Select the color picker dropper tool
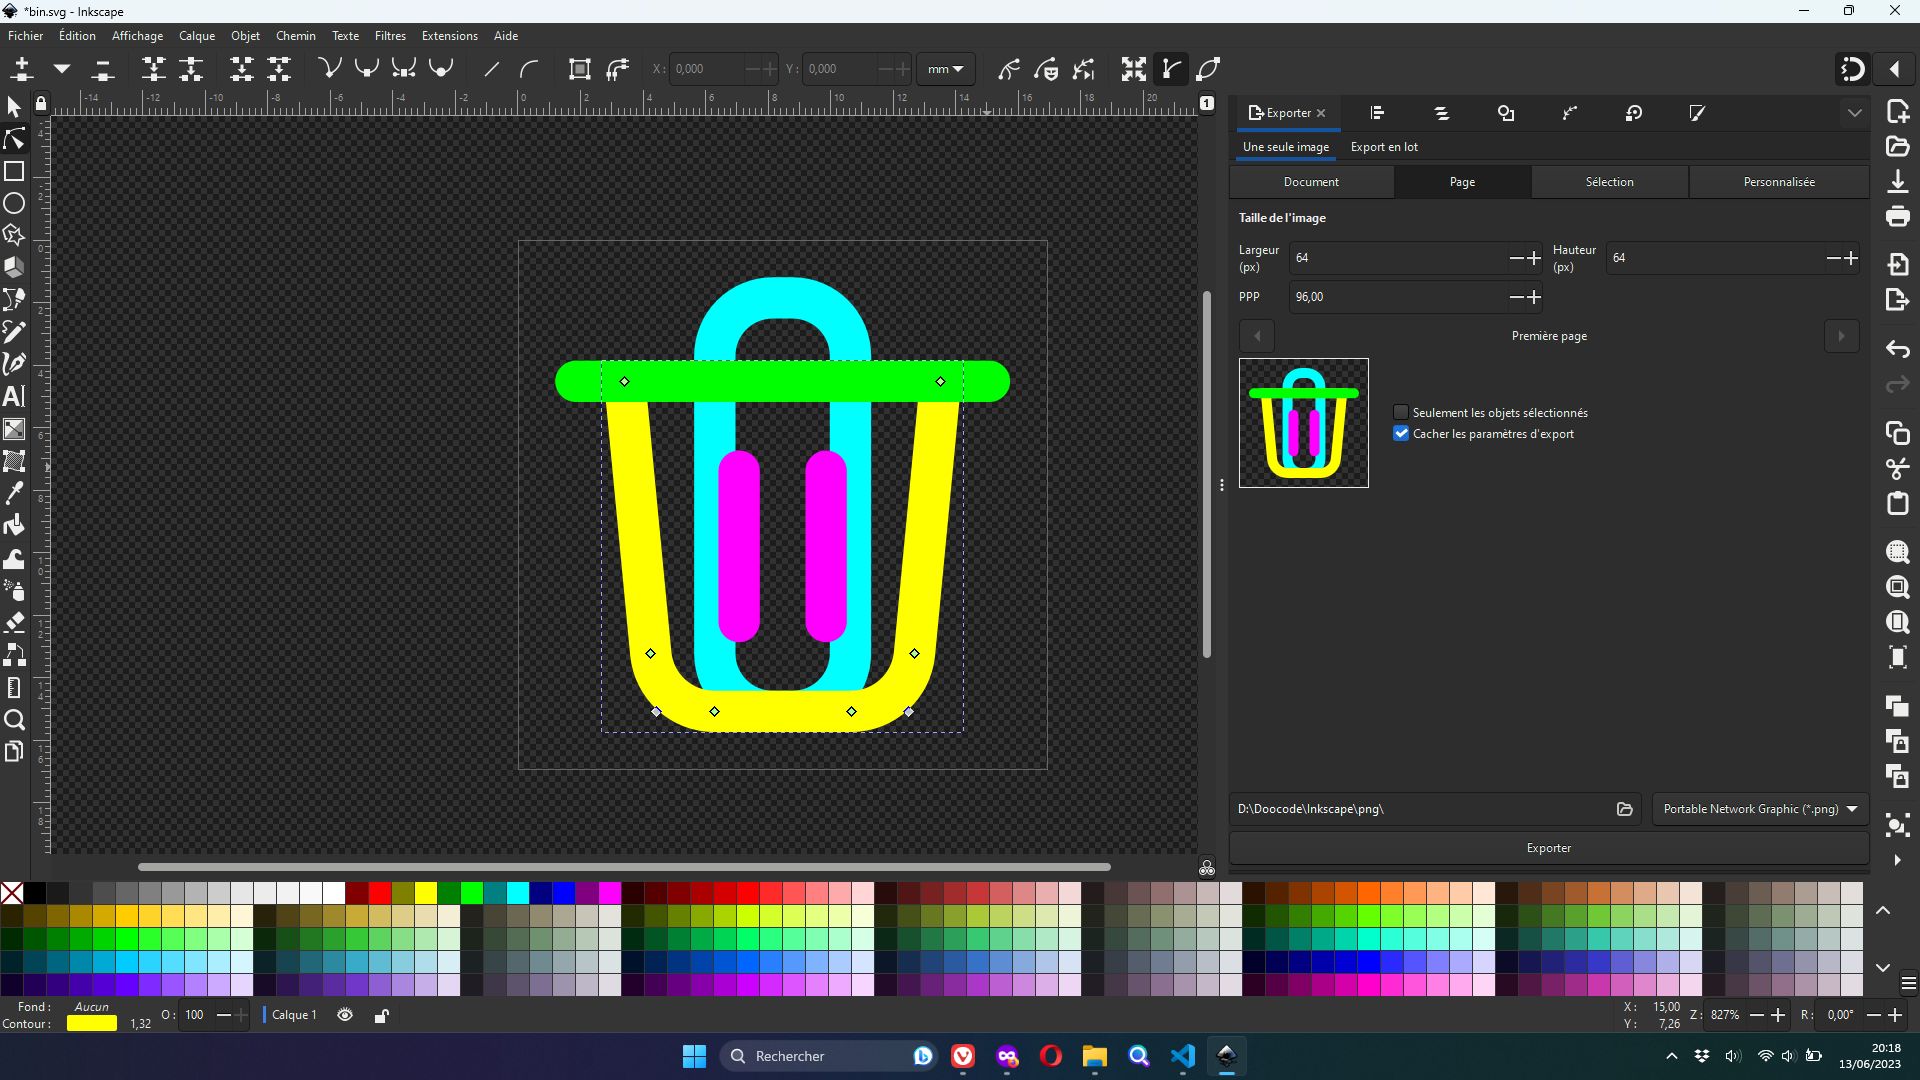 [14, 493]
